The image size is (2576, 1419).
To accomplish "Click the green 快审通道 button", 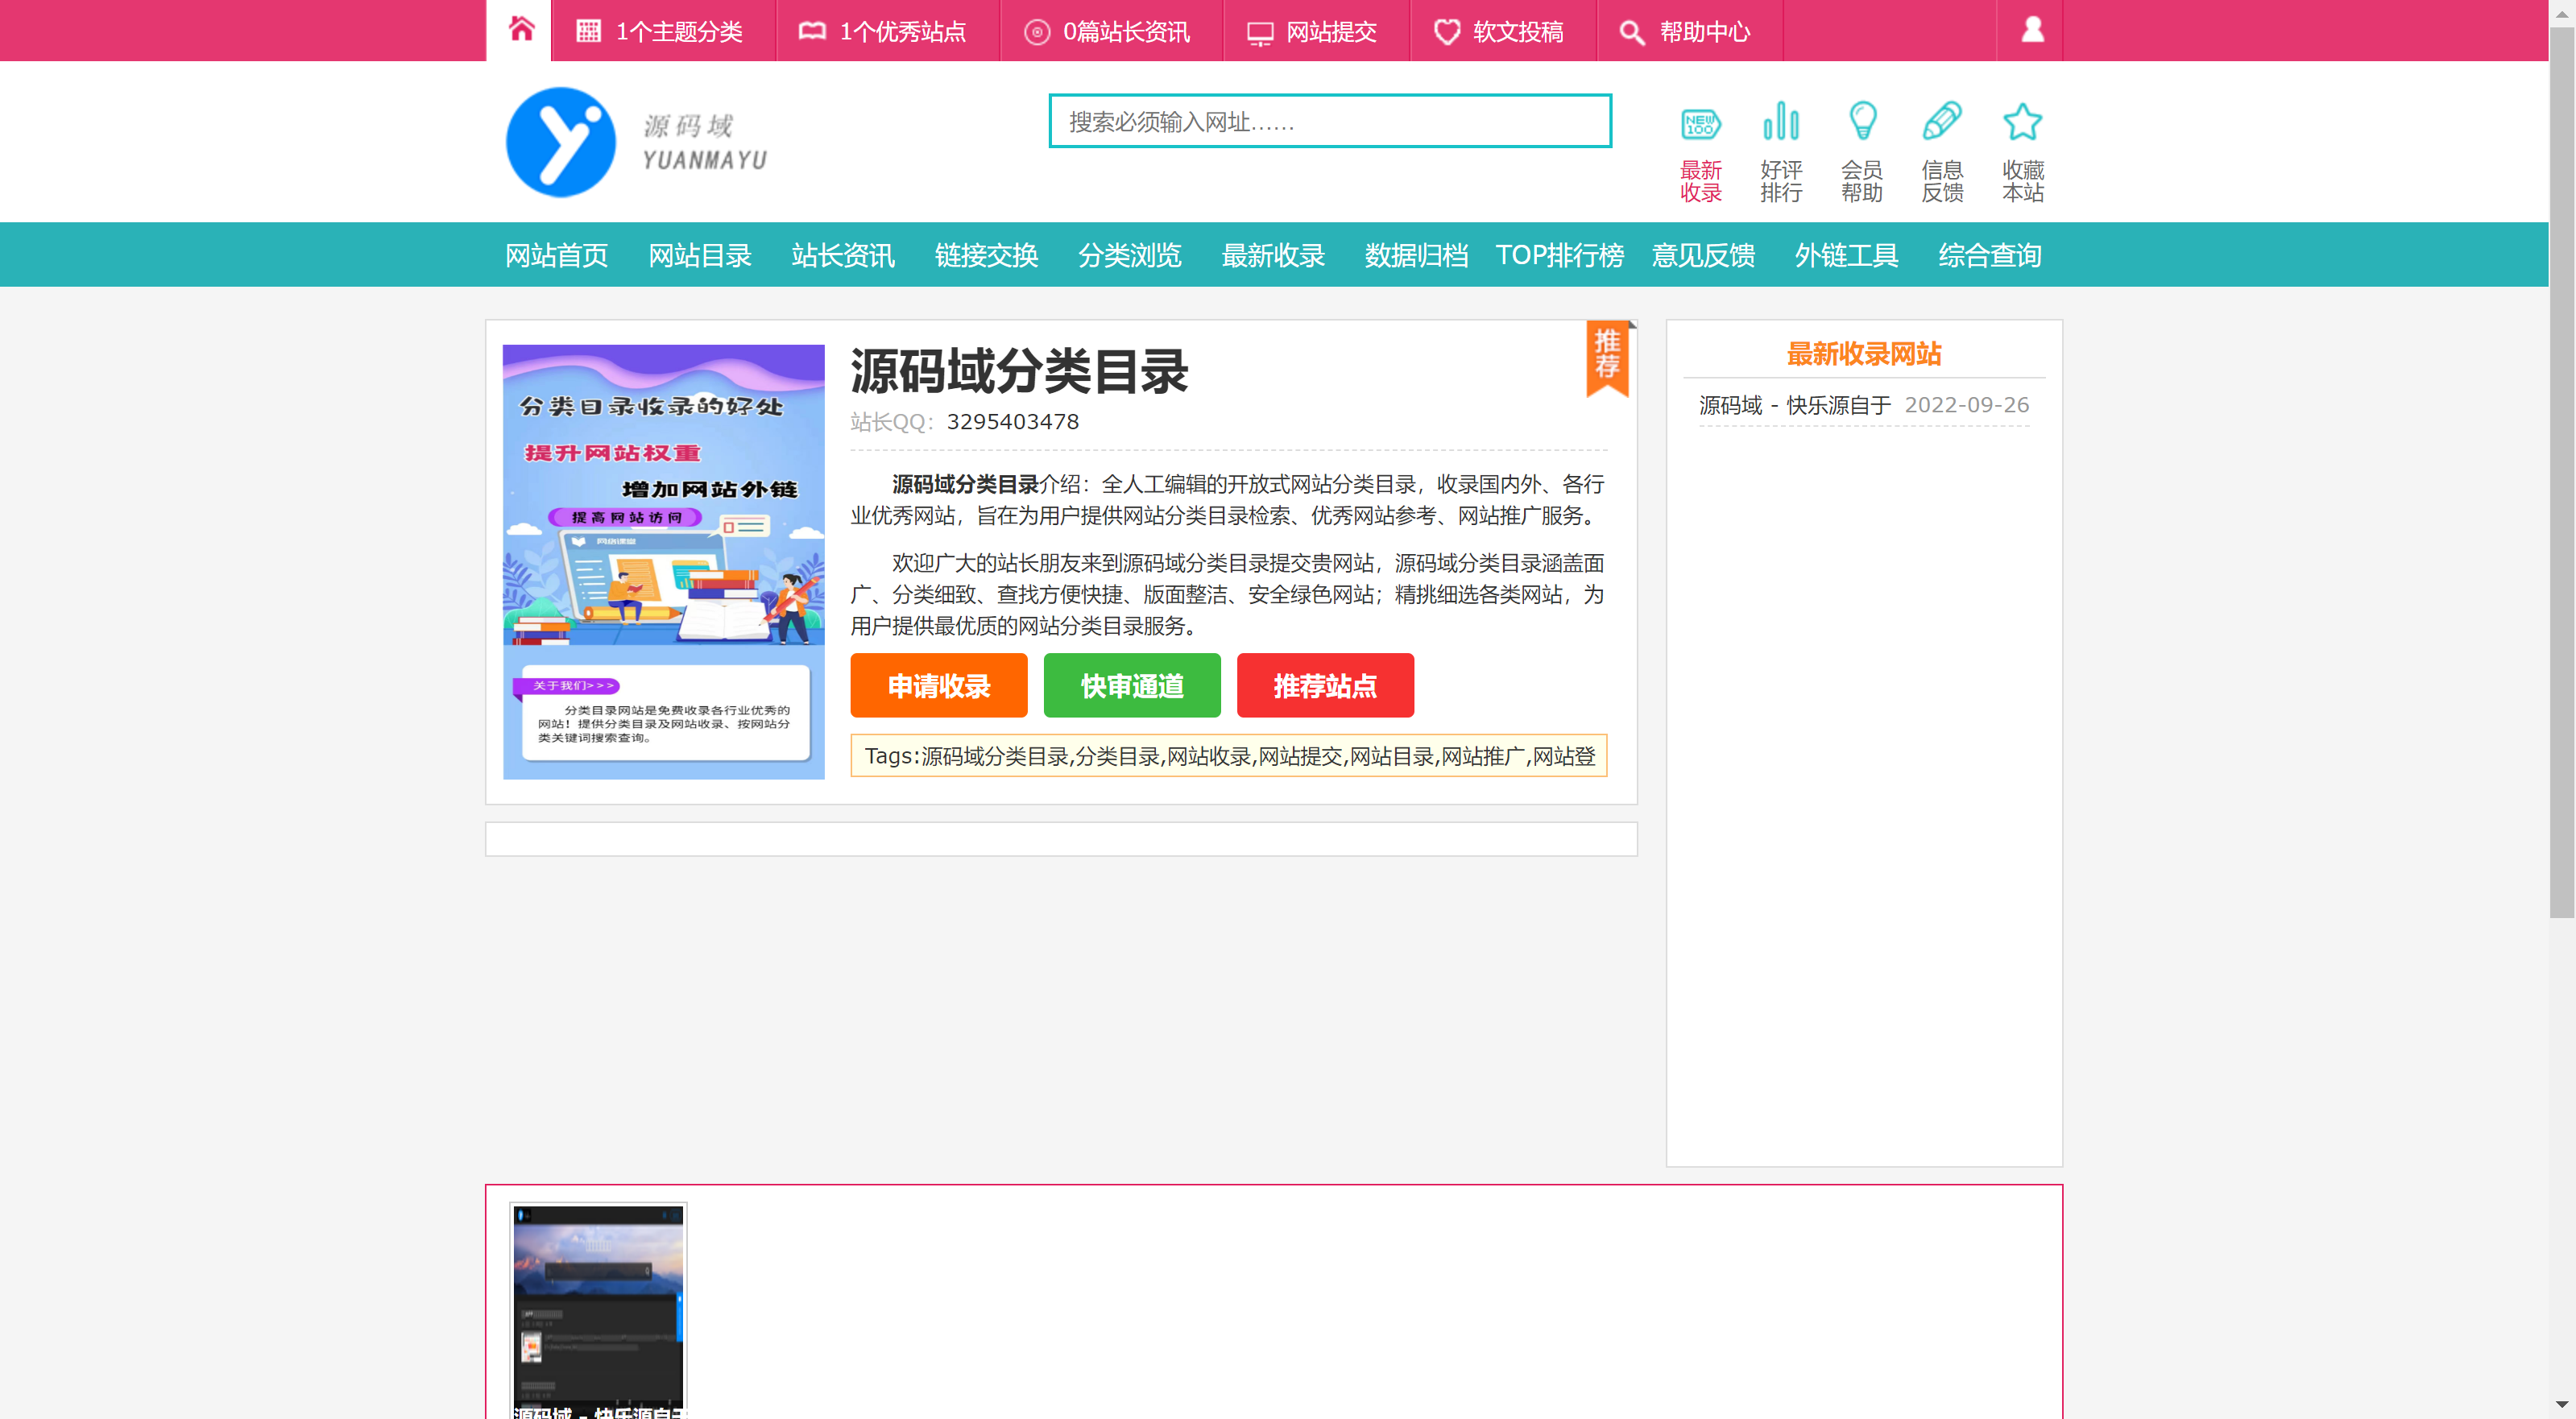I will [1131, 685].
